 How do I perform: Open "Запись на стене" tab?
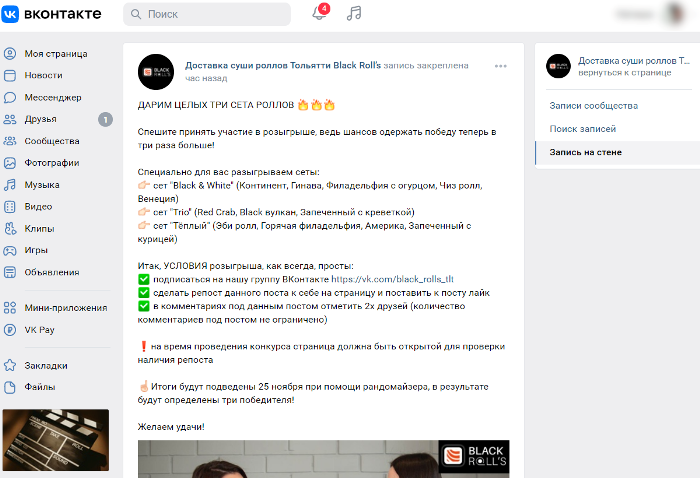[585, 152]
